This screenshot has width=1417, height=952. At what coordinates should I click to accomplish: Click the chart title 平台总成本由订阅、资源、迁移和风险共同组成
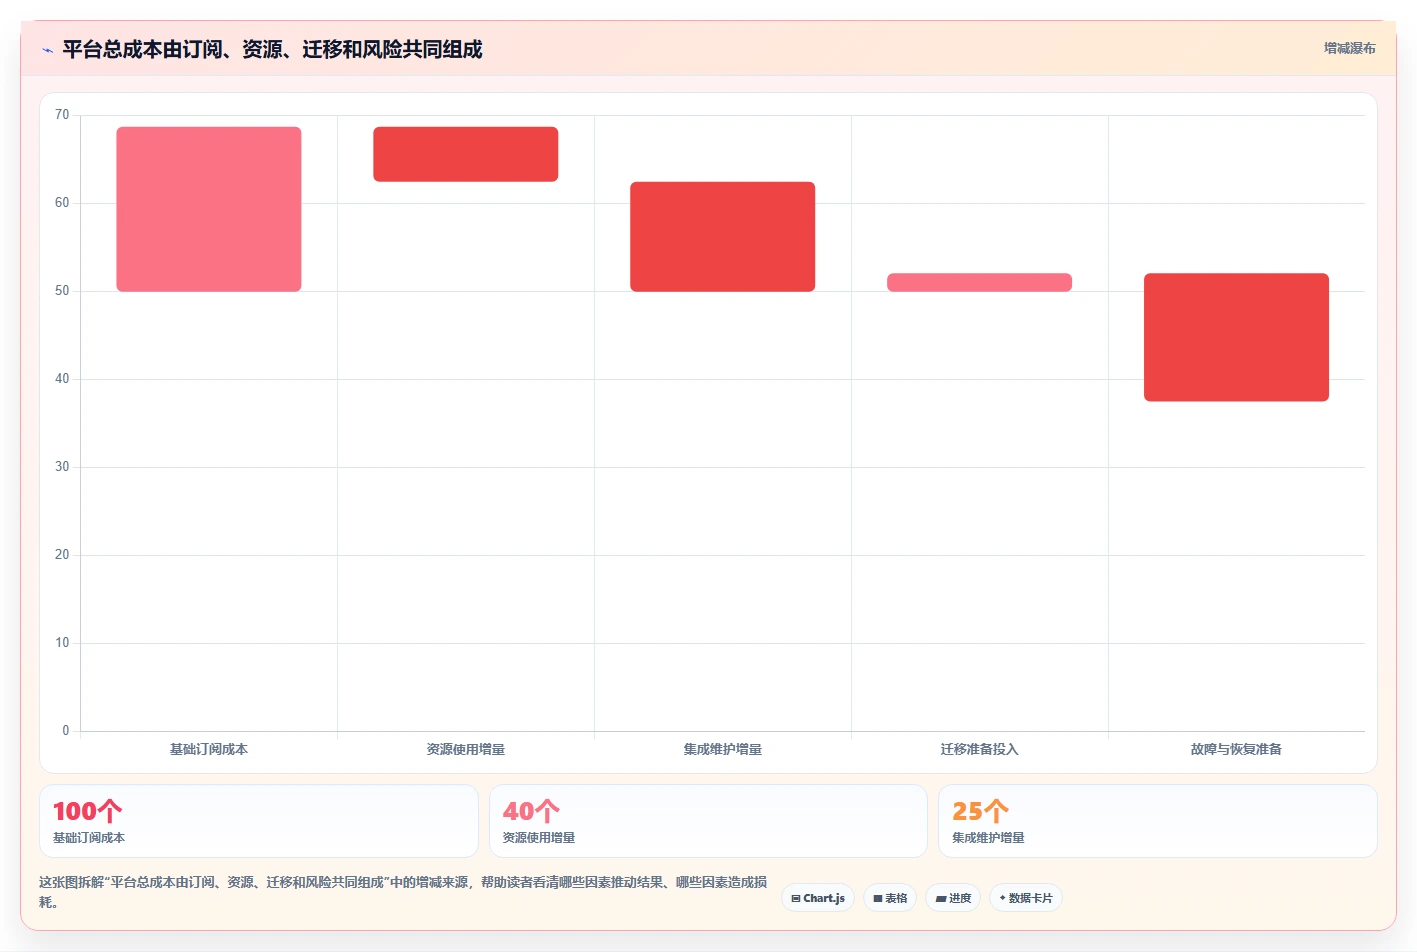(272, 49)
